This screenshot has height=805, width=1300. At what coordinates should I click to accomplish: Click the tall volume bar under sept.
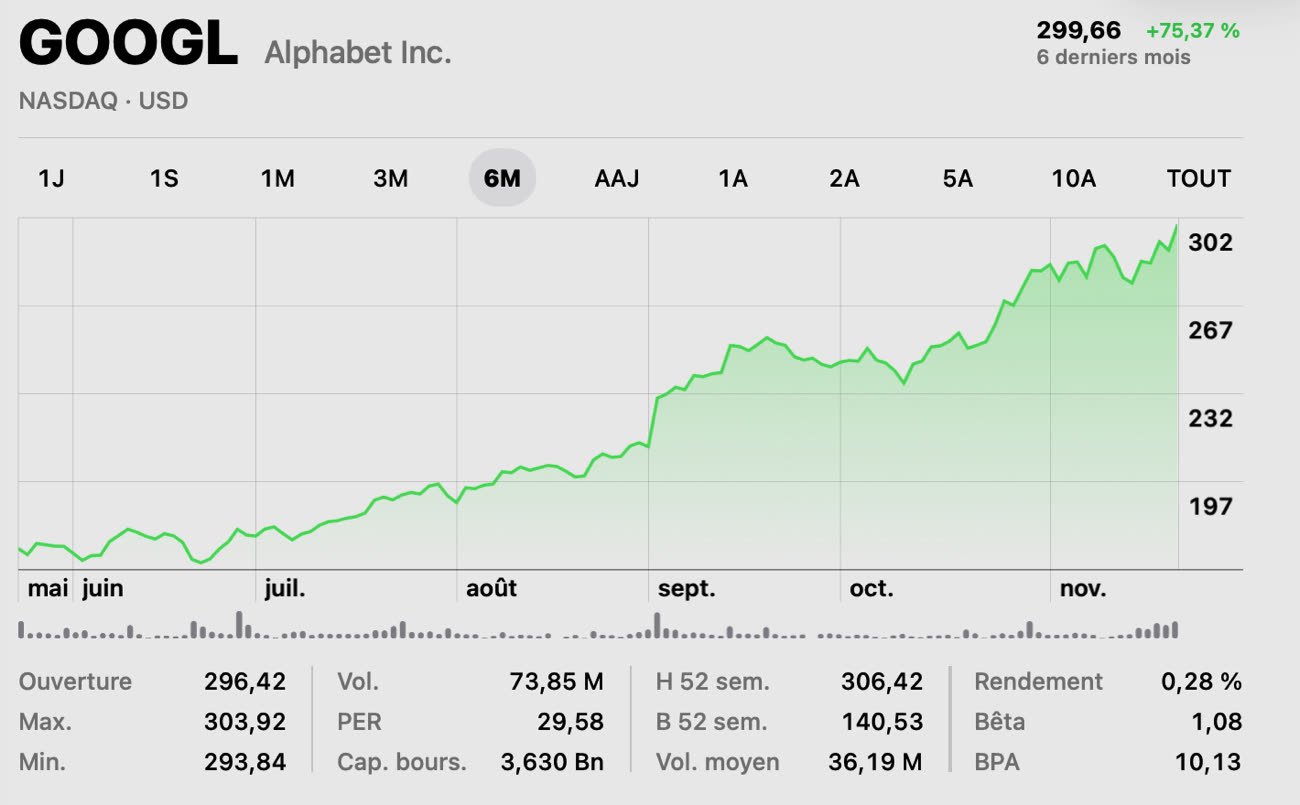click(657, 625)
